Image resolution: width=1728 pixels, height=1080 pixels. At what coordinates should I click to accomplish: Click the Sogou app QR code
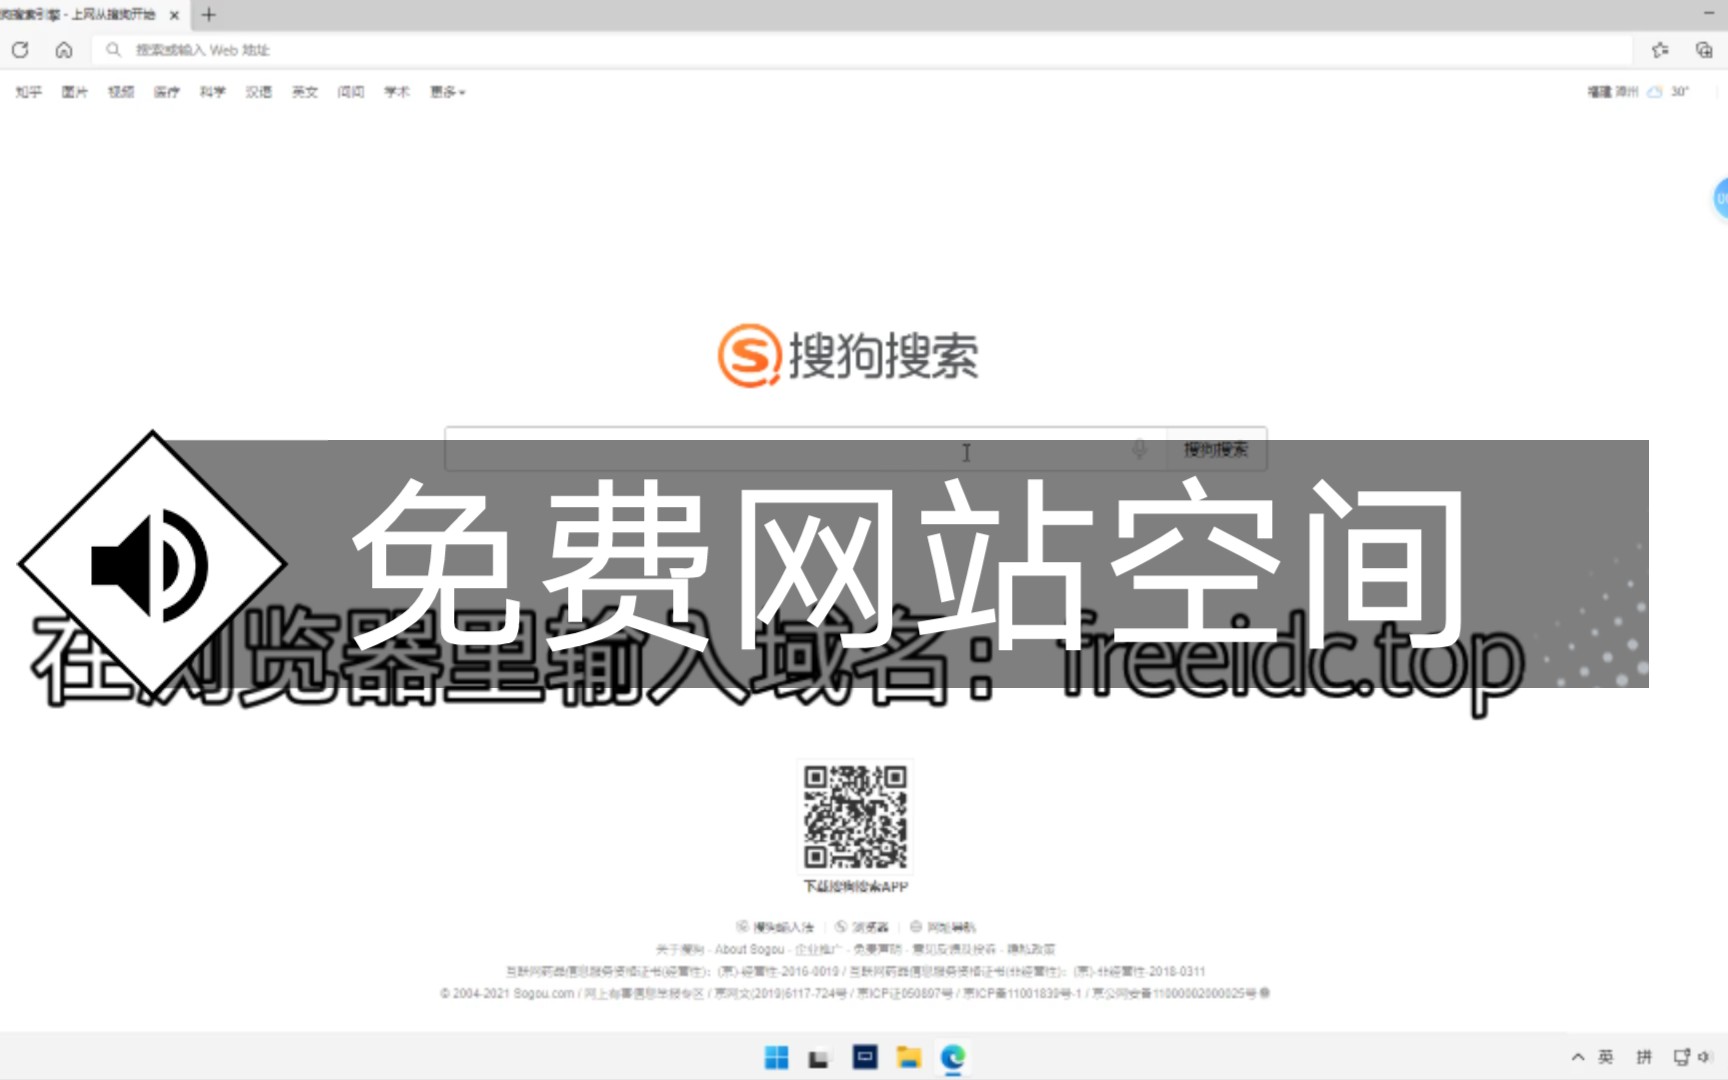pyautogui.click(x=855, y=817)
